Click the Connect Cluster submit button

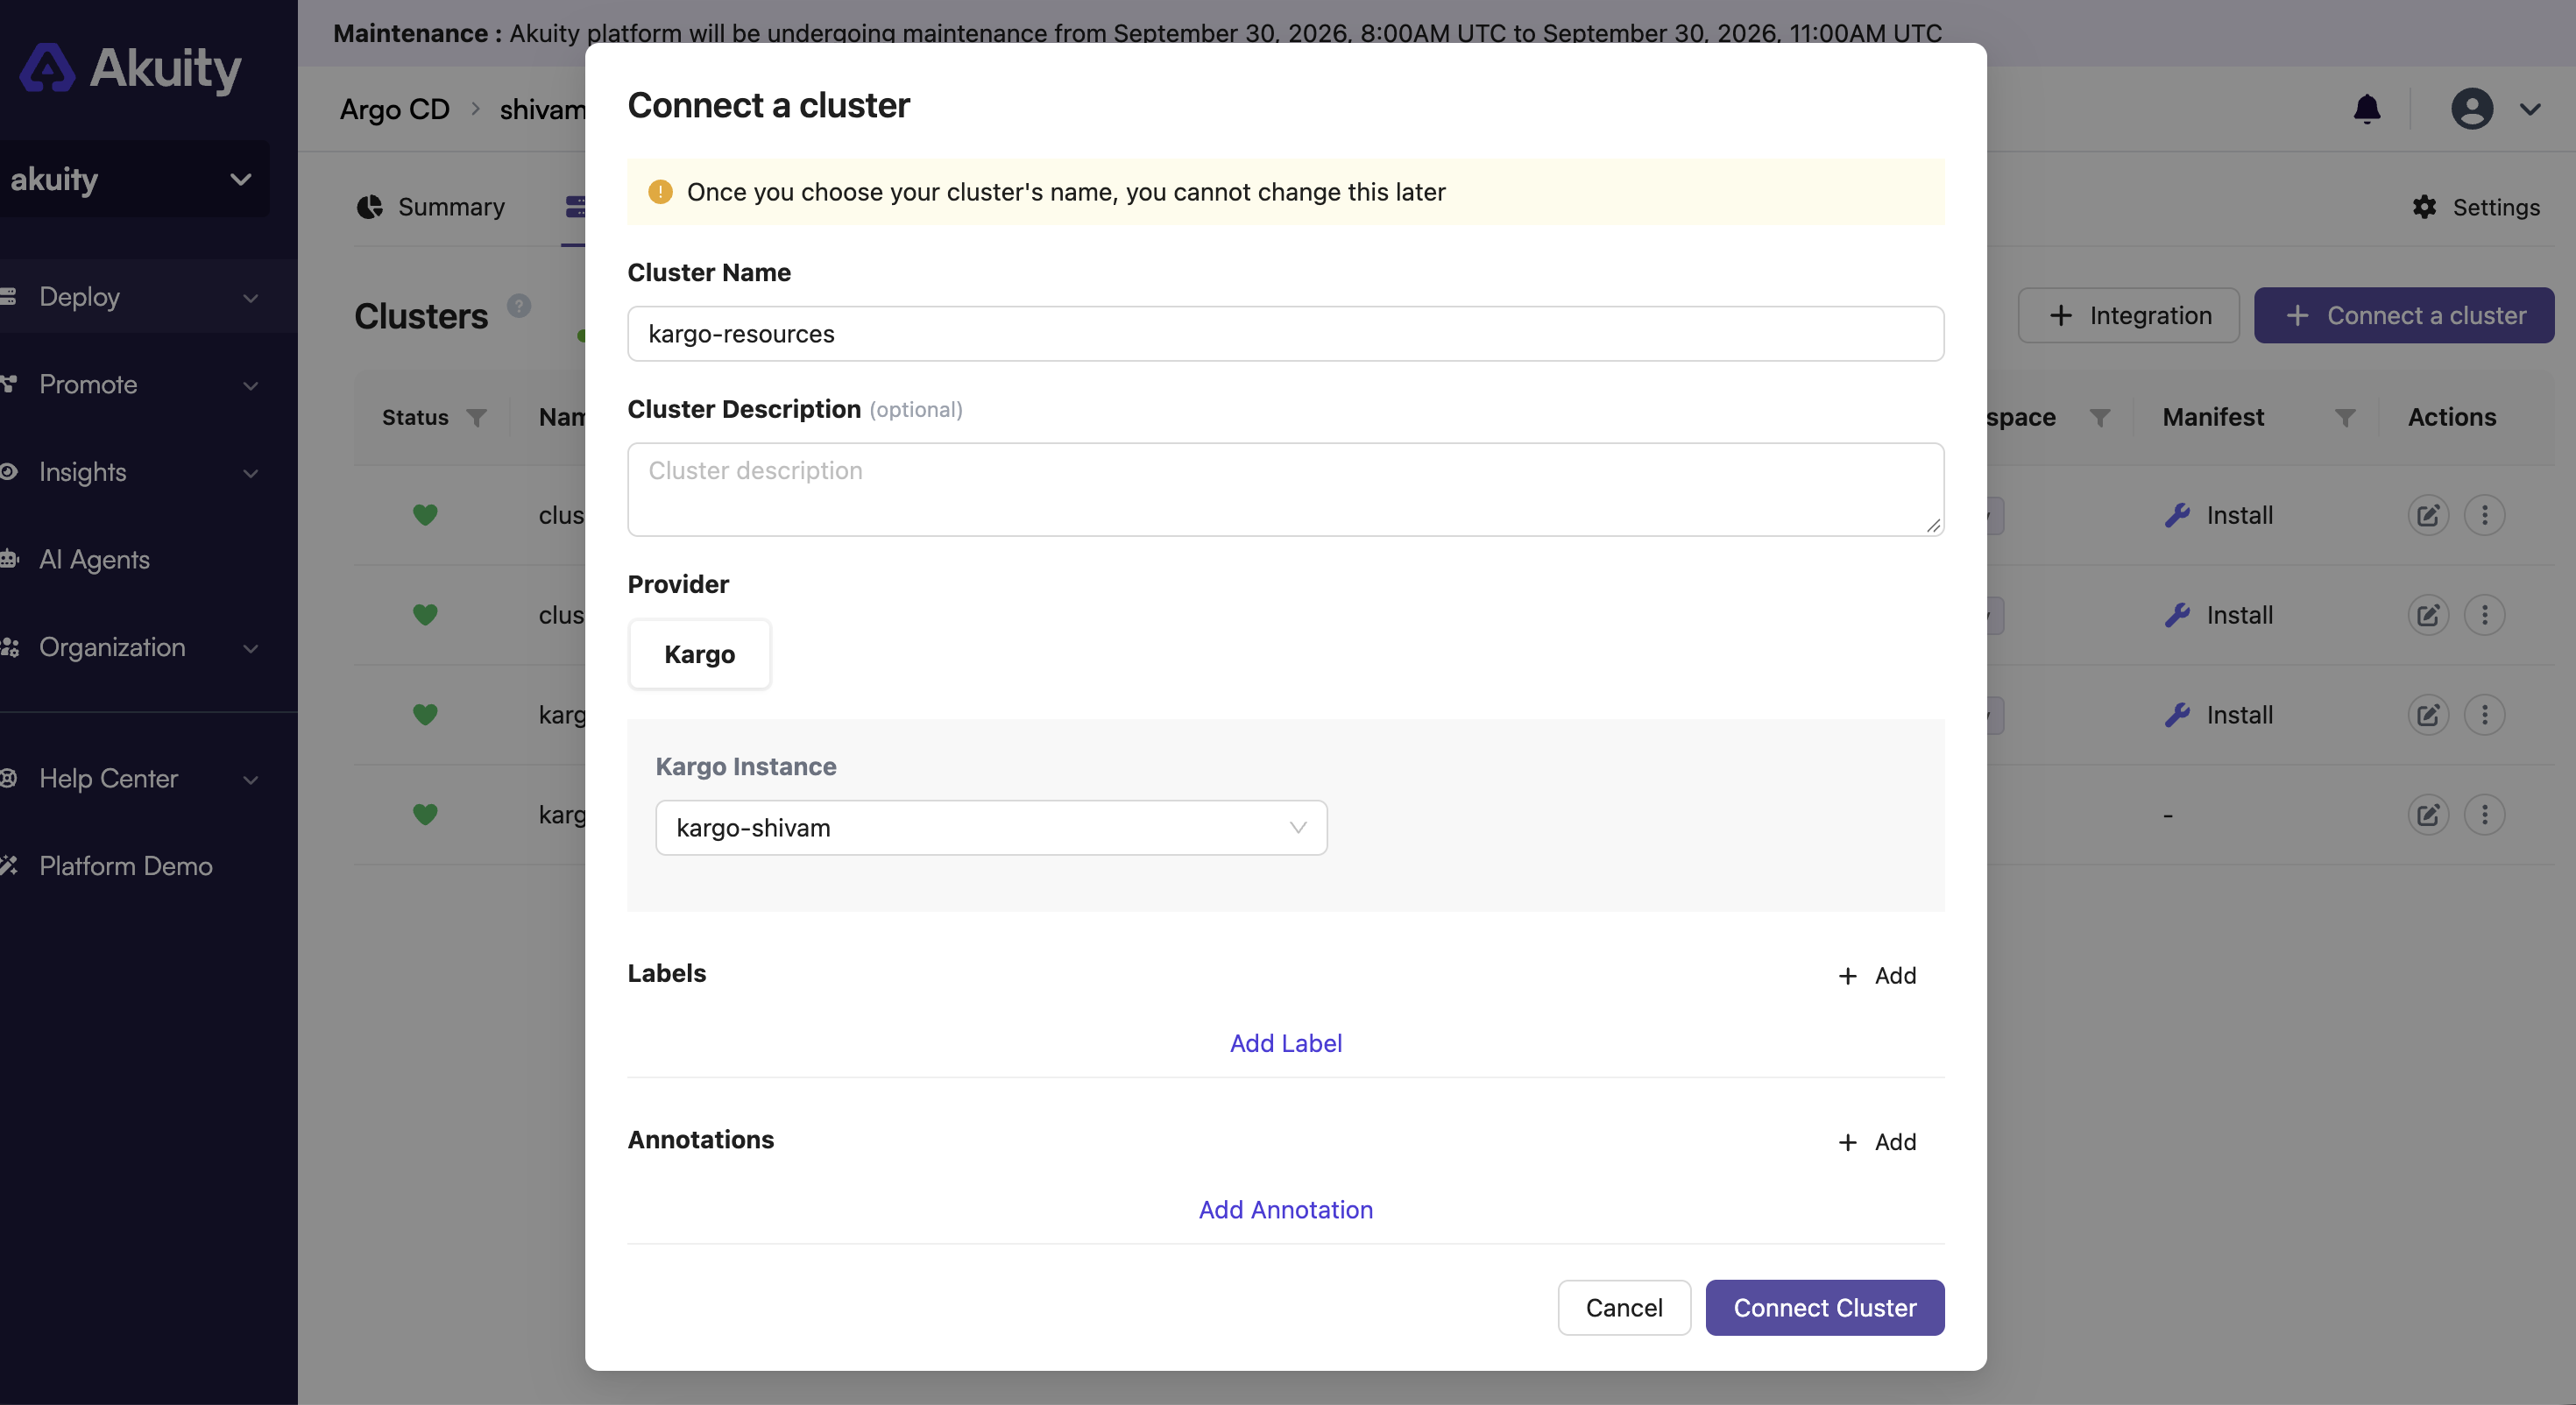coord(1825,1308)
